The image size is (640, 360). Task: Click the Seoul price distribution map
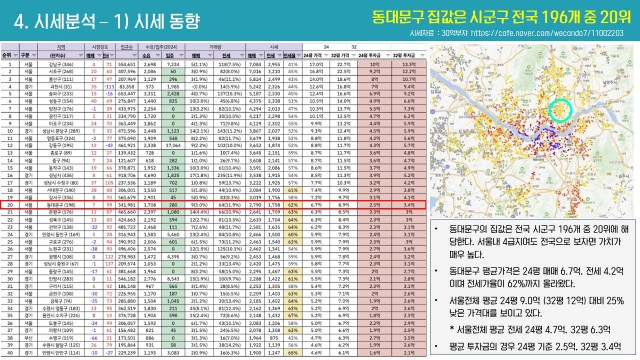532,131
